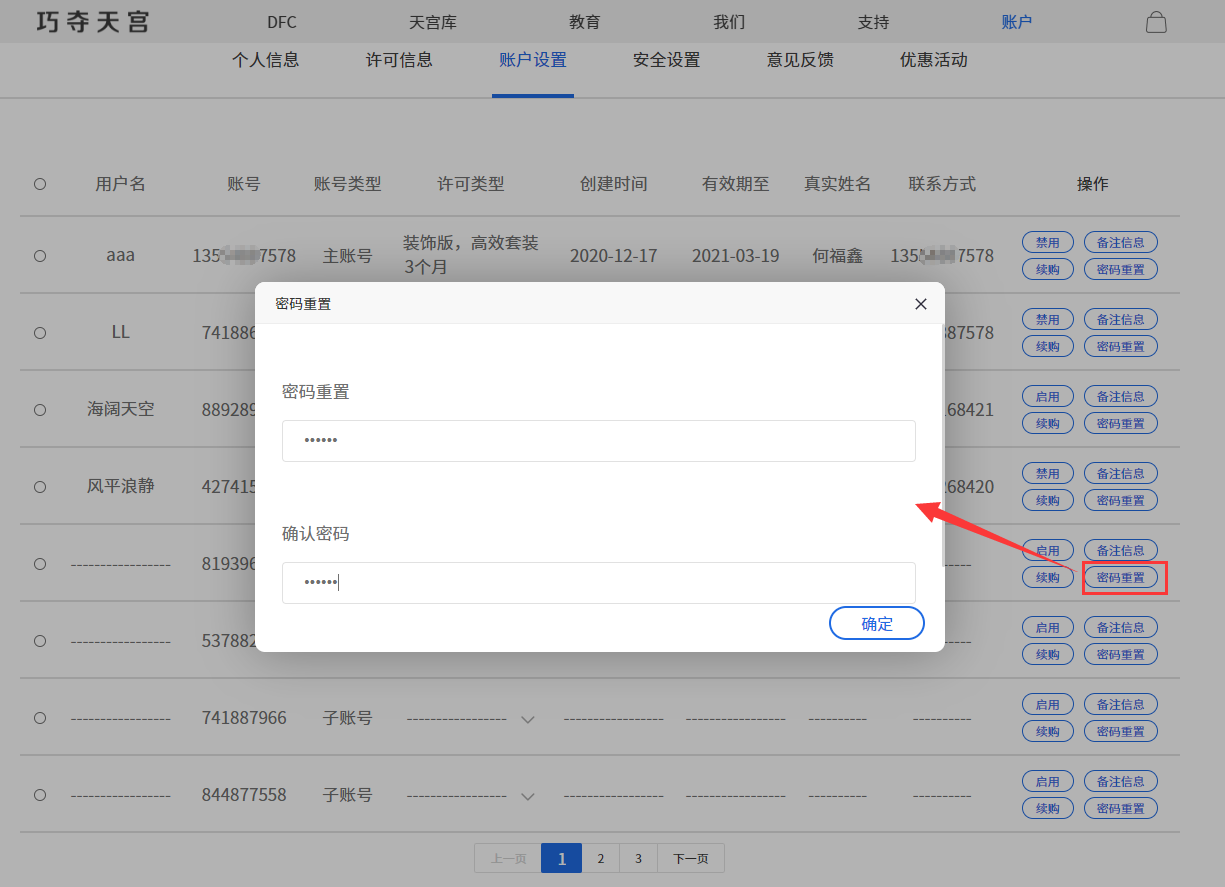Screen dimensions: 1225x887
Task: Go to the 许可信息 tab
Action: pos(399,60)
